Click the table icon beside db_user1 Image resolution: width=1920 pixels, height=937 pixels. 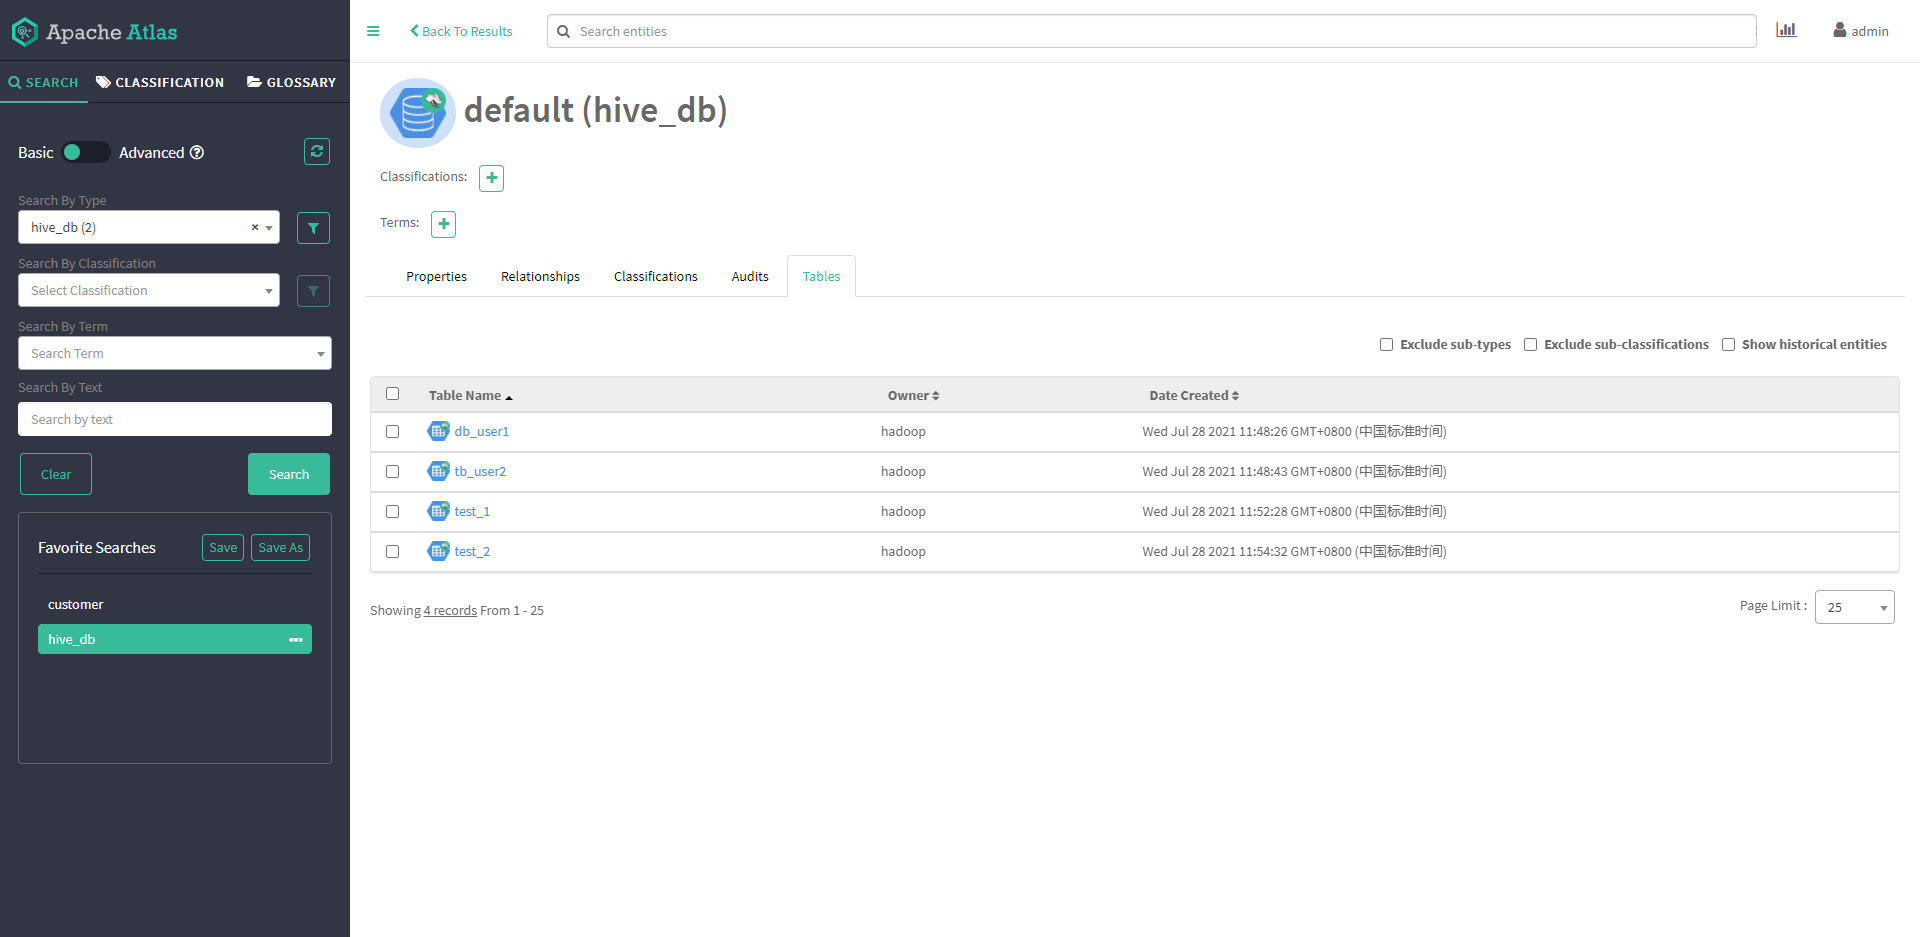point(438,431)
